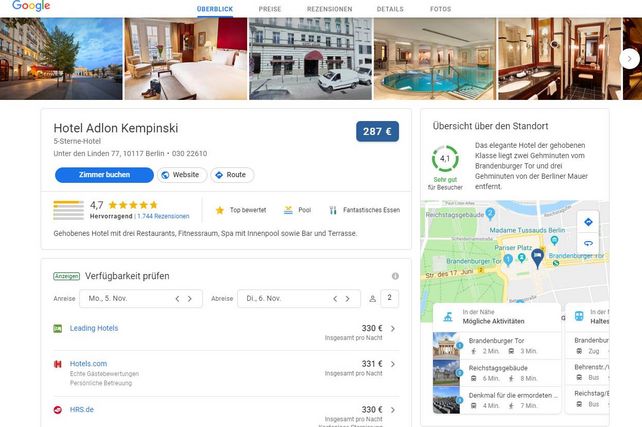Switch to the Preise tab

click(x=270, y=9)
